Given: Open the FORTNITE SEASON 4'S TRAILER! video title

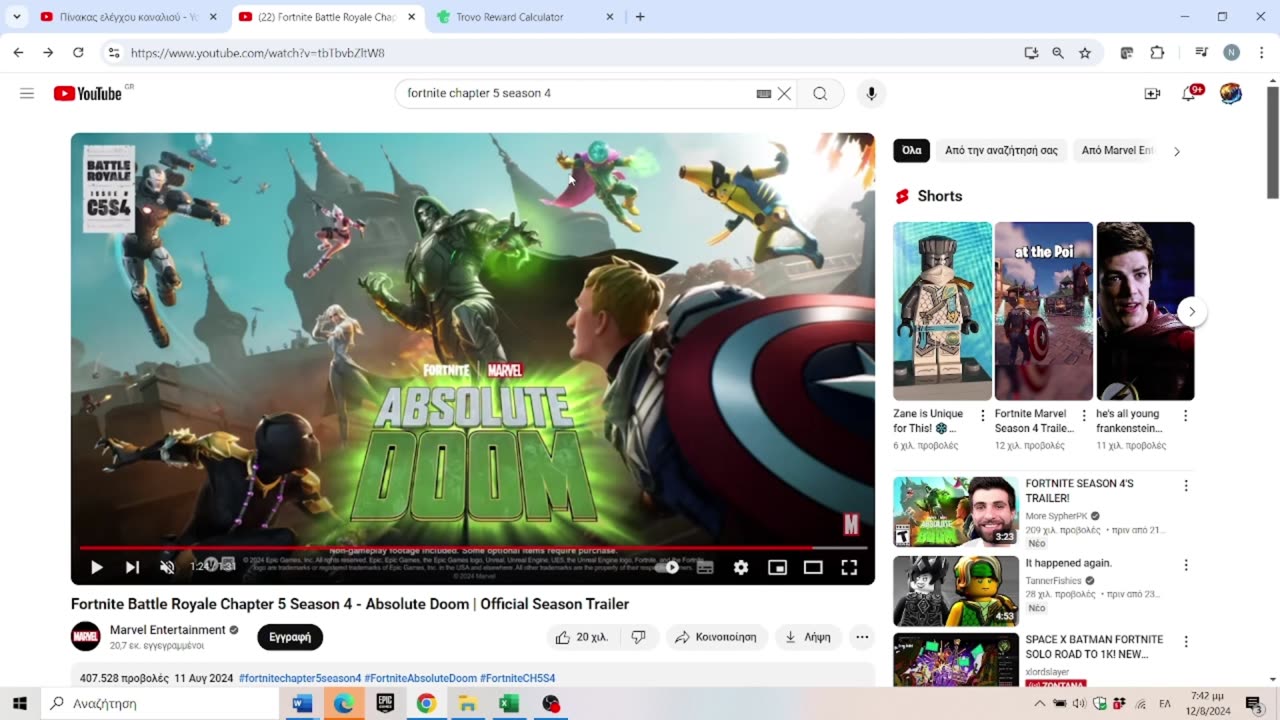Looking at the screenshot, I should pos(1079,491).
